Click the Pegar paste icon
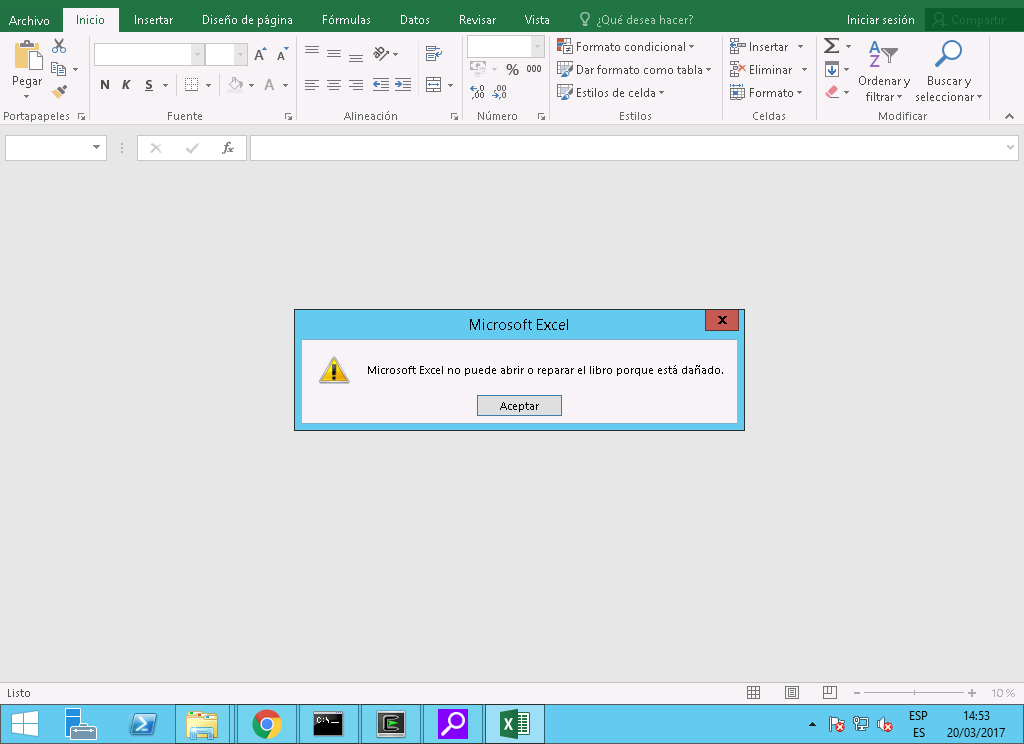1024x744 pixels. pyautogui.click(x=27, y=55)
